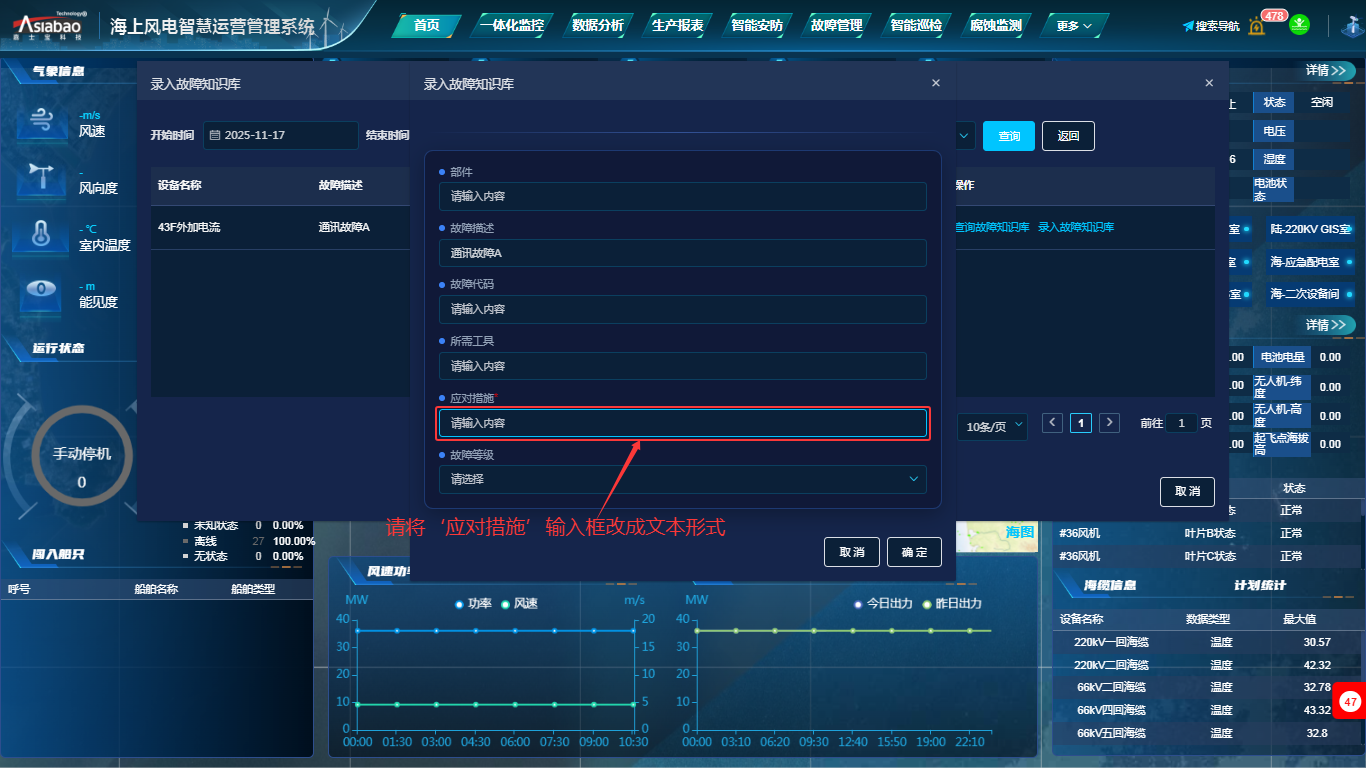Open the 10条/页 page size dropdown
Viewport: 1366px width, 768px height.
991,426
